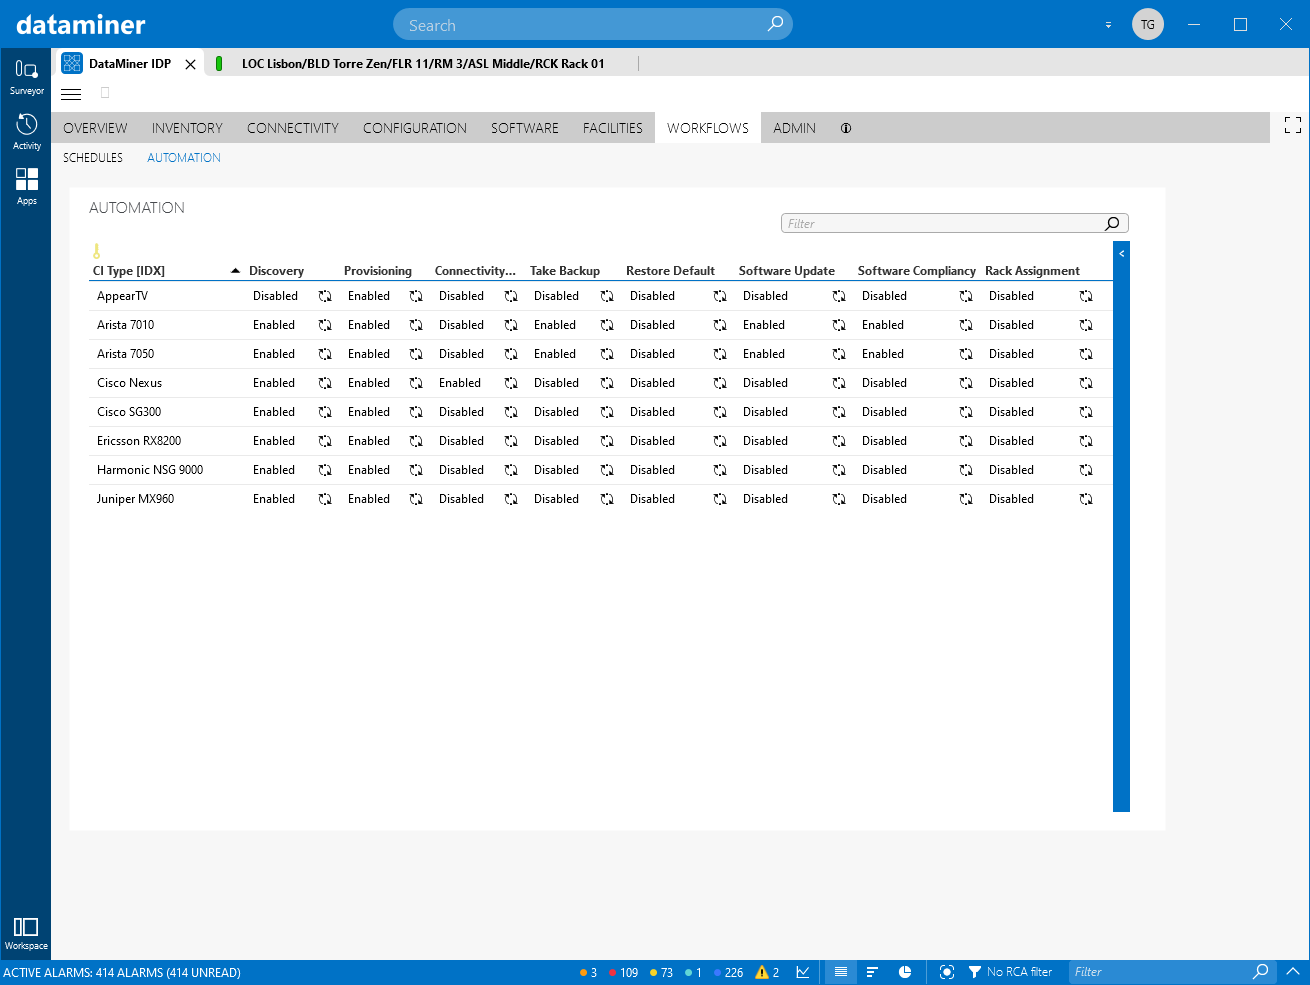Click the alarm focus target icon
The height and width of the screenshot is (985, 1310).
[947, 972]
